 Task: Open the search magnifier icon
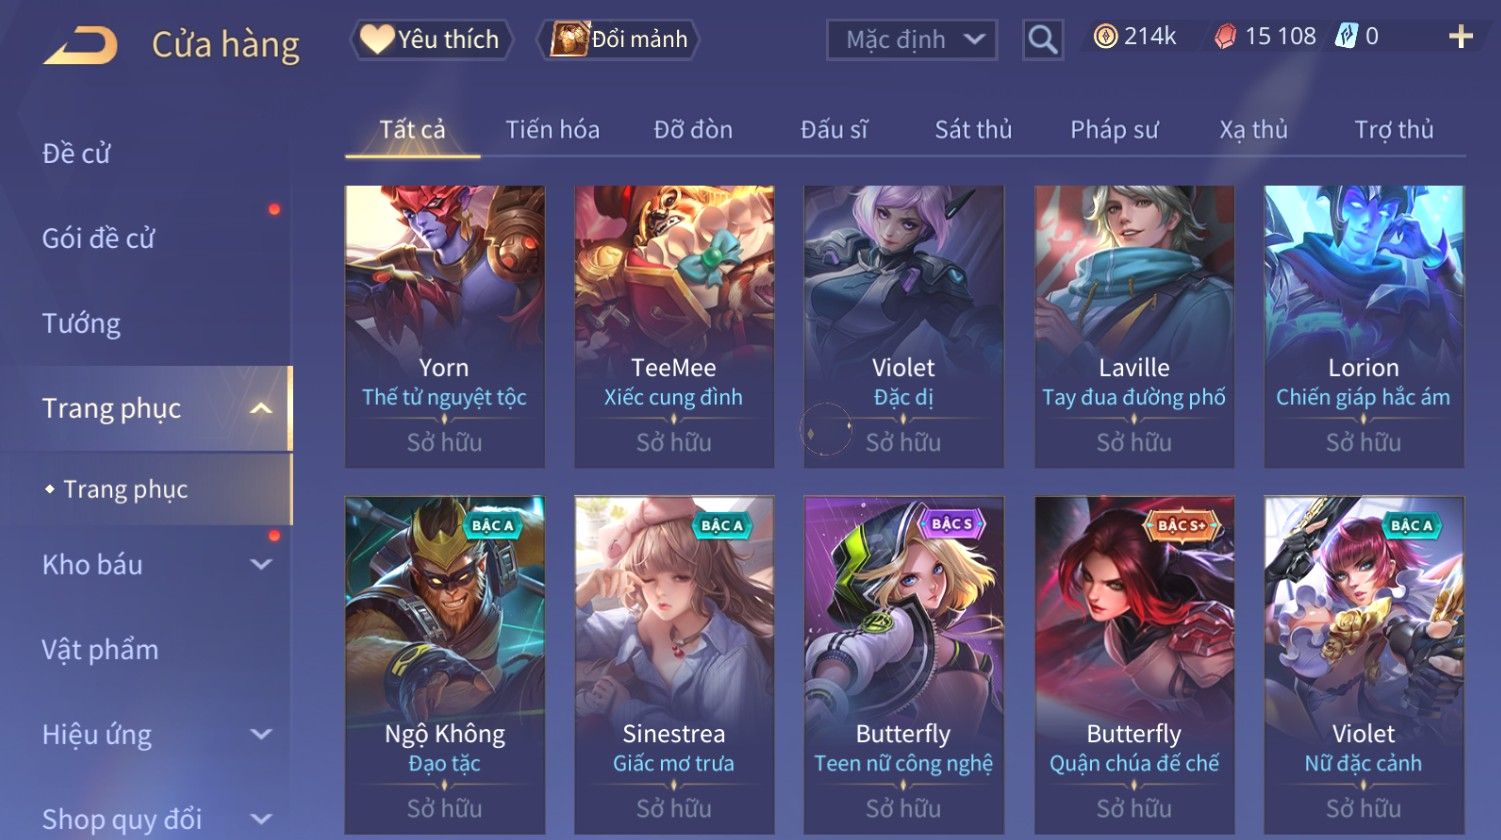[x=1042, y=40]
